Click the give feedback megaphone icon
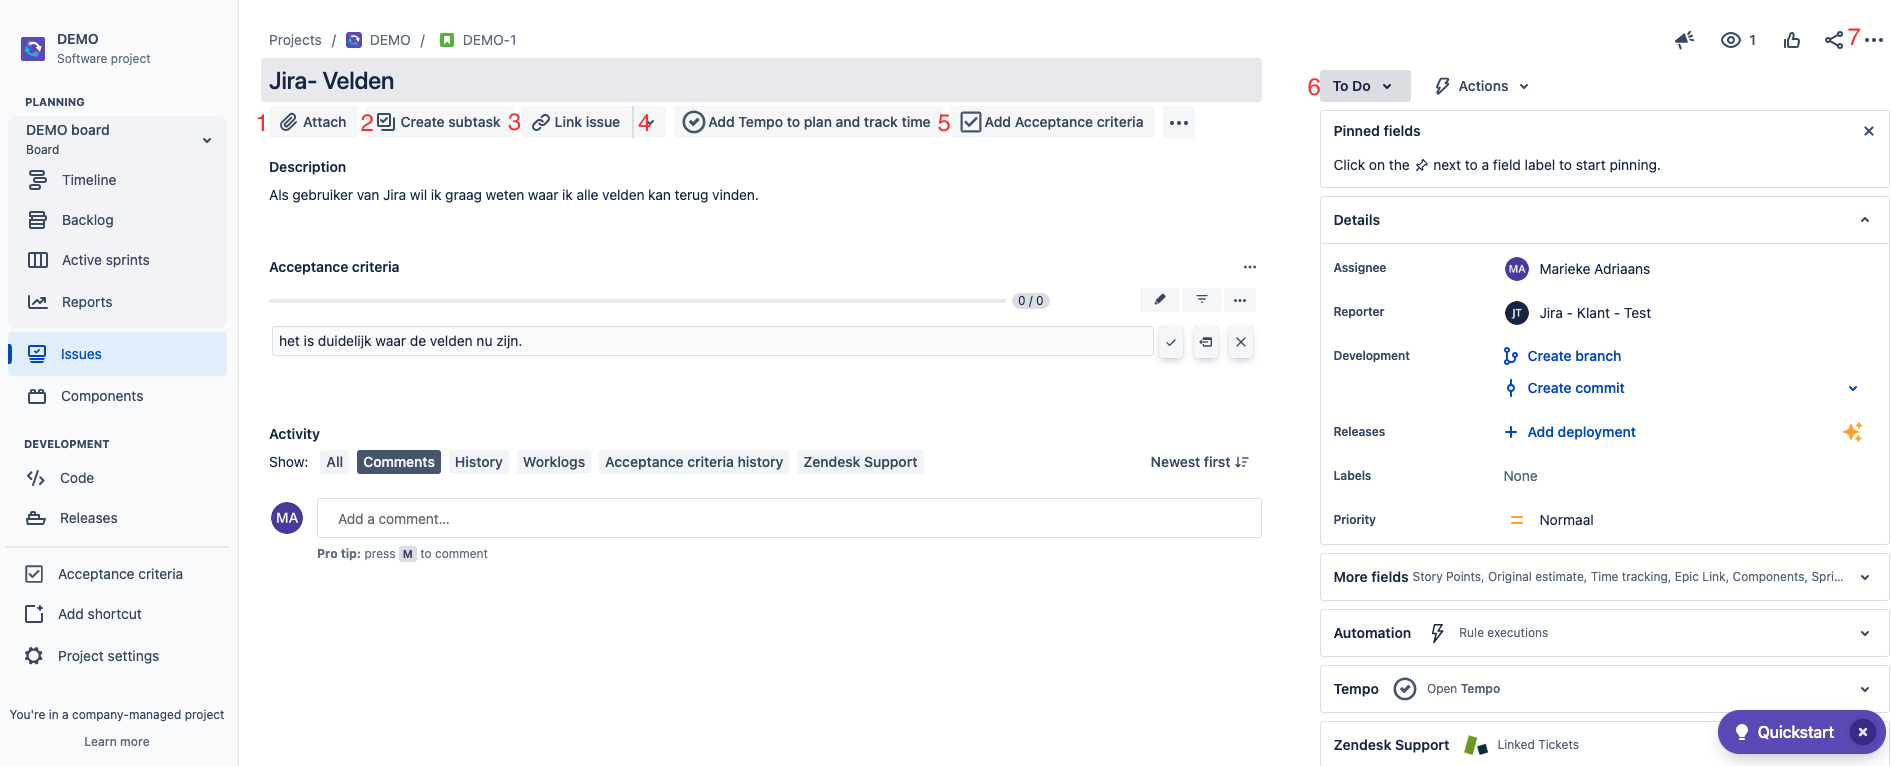Screen dimensions: 1891x766 [1684, 40]
